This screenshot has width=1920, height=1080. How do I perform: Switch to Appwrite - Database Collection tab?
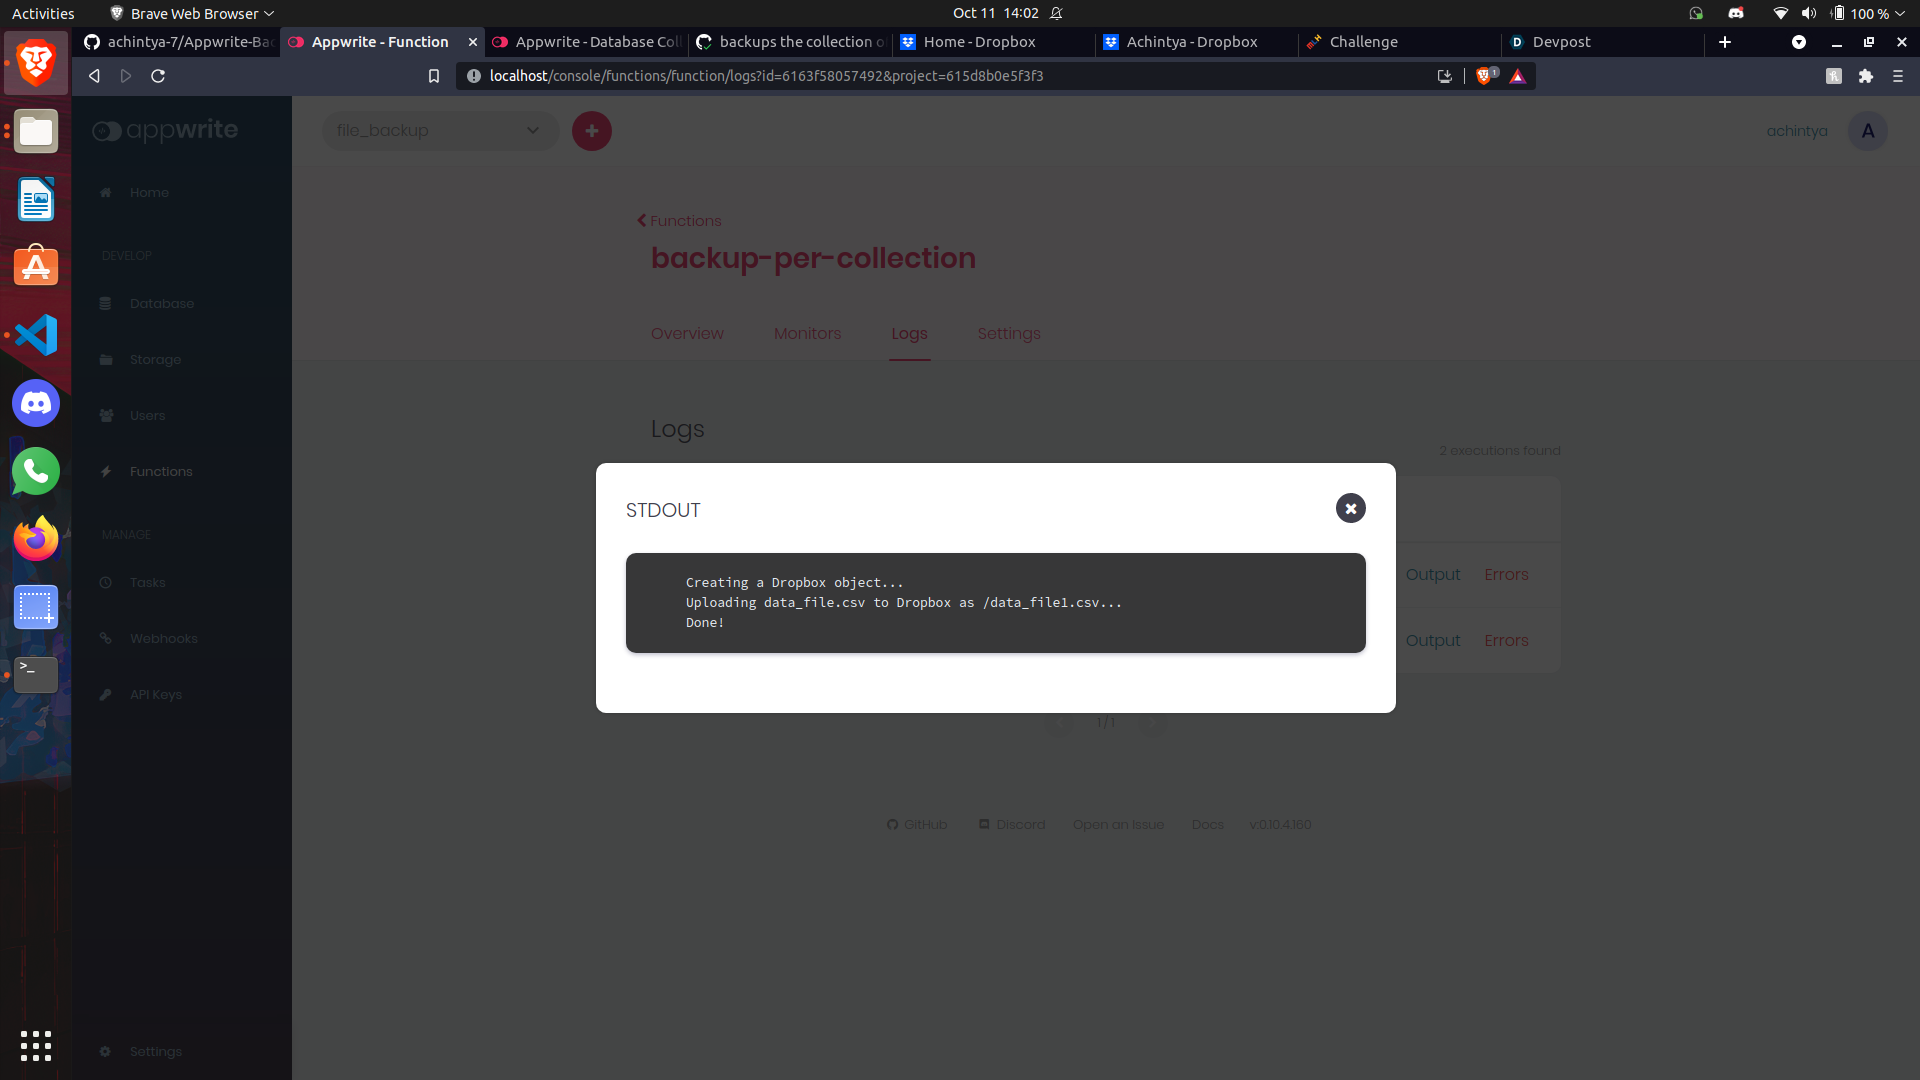coord(590,42)
